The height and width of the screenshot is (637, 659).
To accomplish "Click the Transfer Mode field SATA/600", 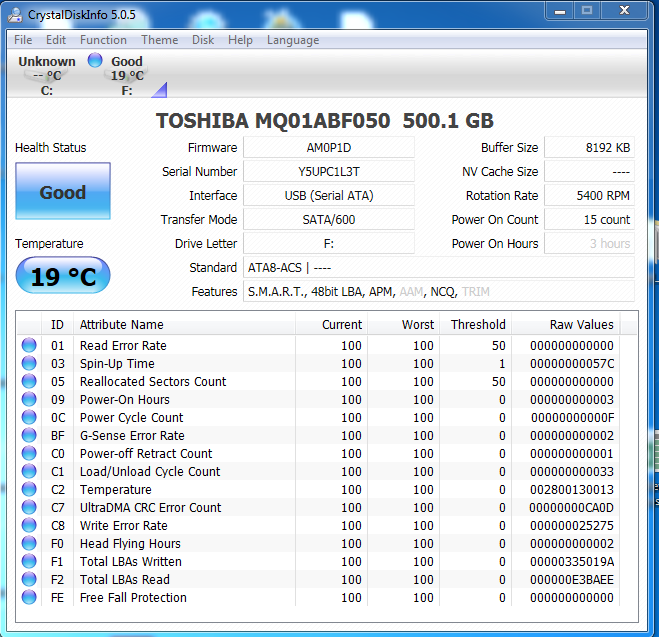I will coord(329,219).
